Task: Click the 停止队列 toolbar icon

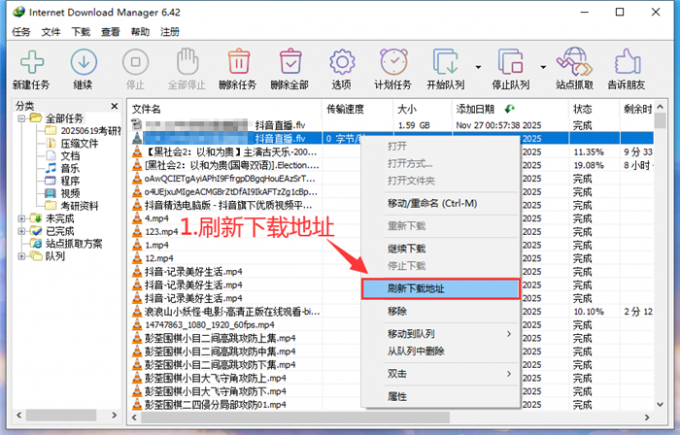Action: [510, 62]
